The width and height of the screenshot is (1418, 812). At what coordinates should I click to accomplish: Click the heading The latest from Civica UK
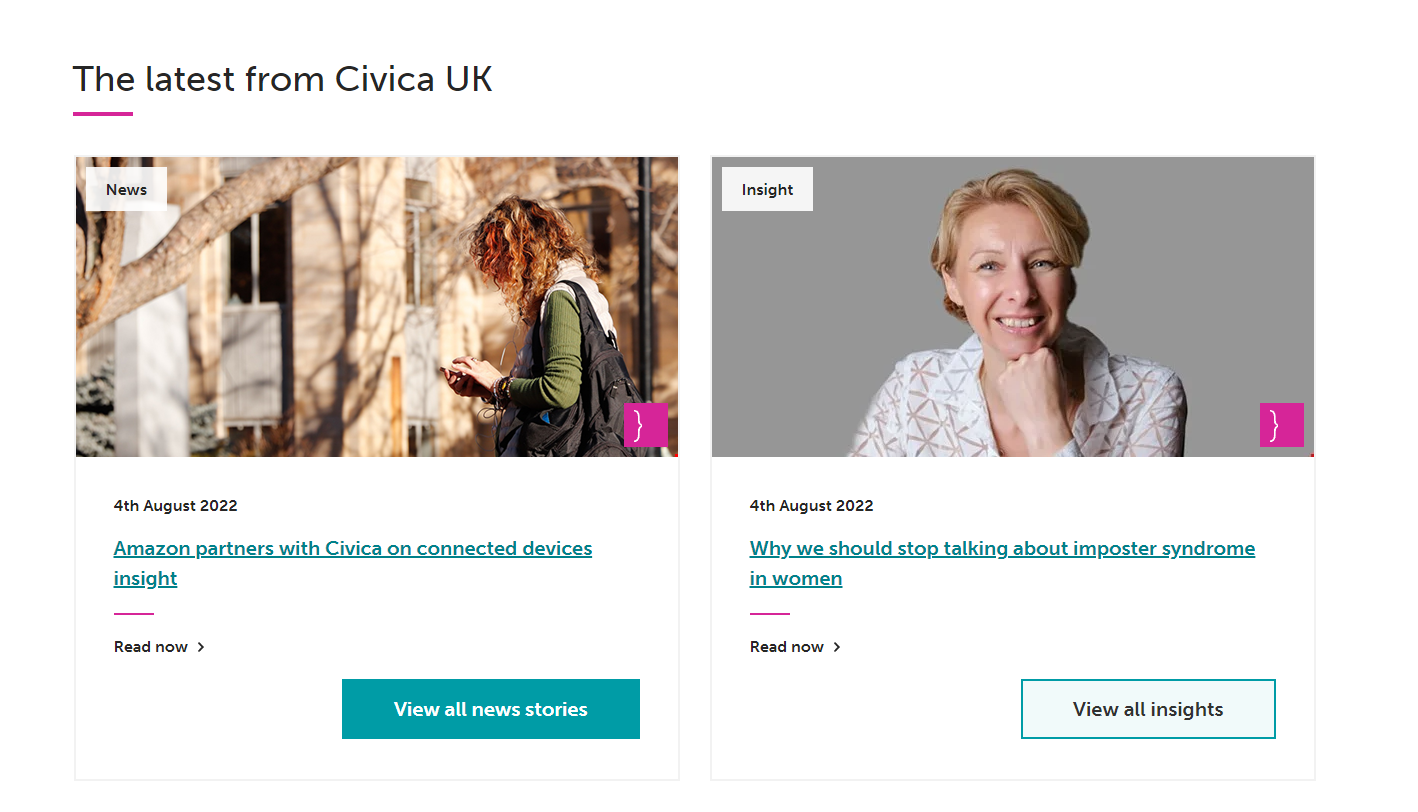tap(283, 78)
